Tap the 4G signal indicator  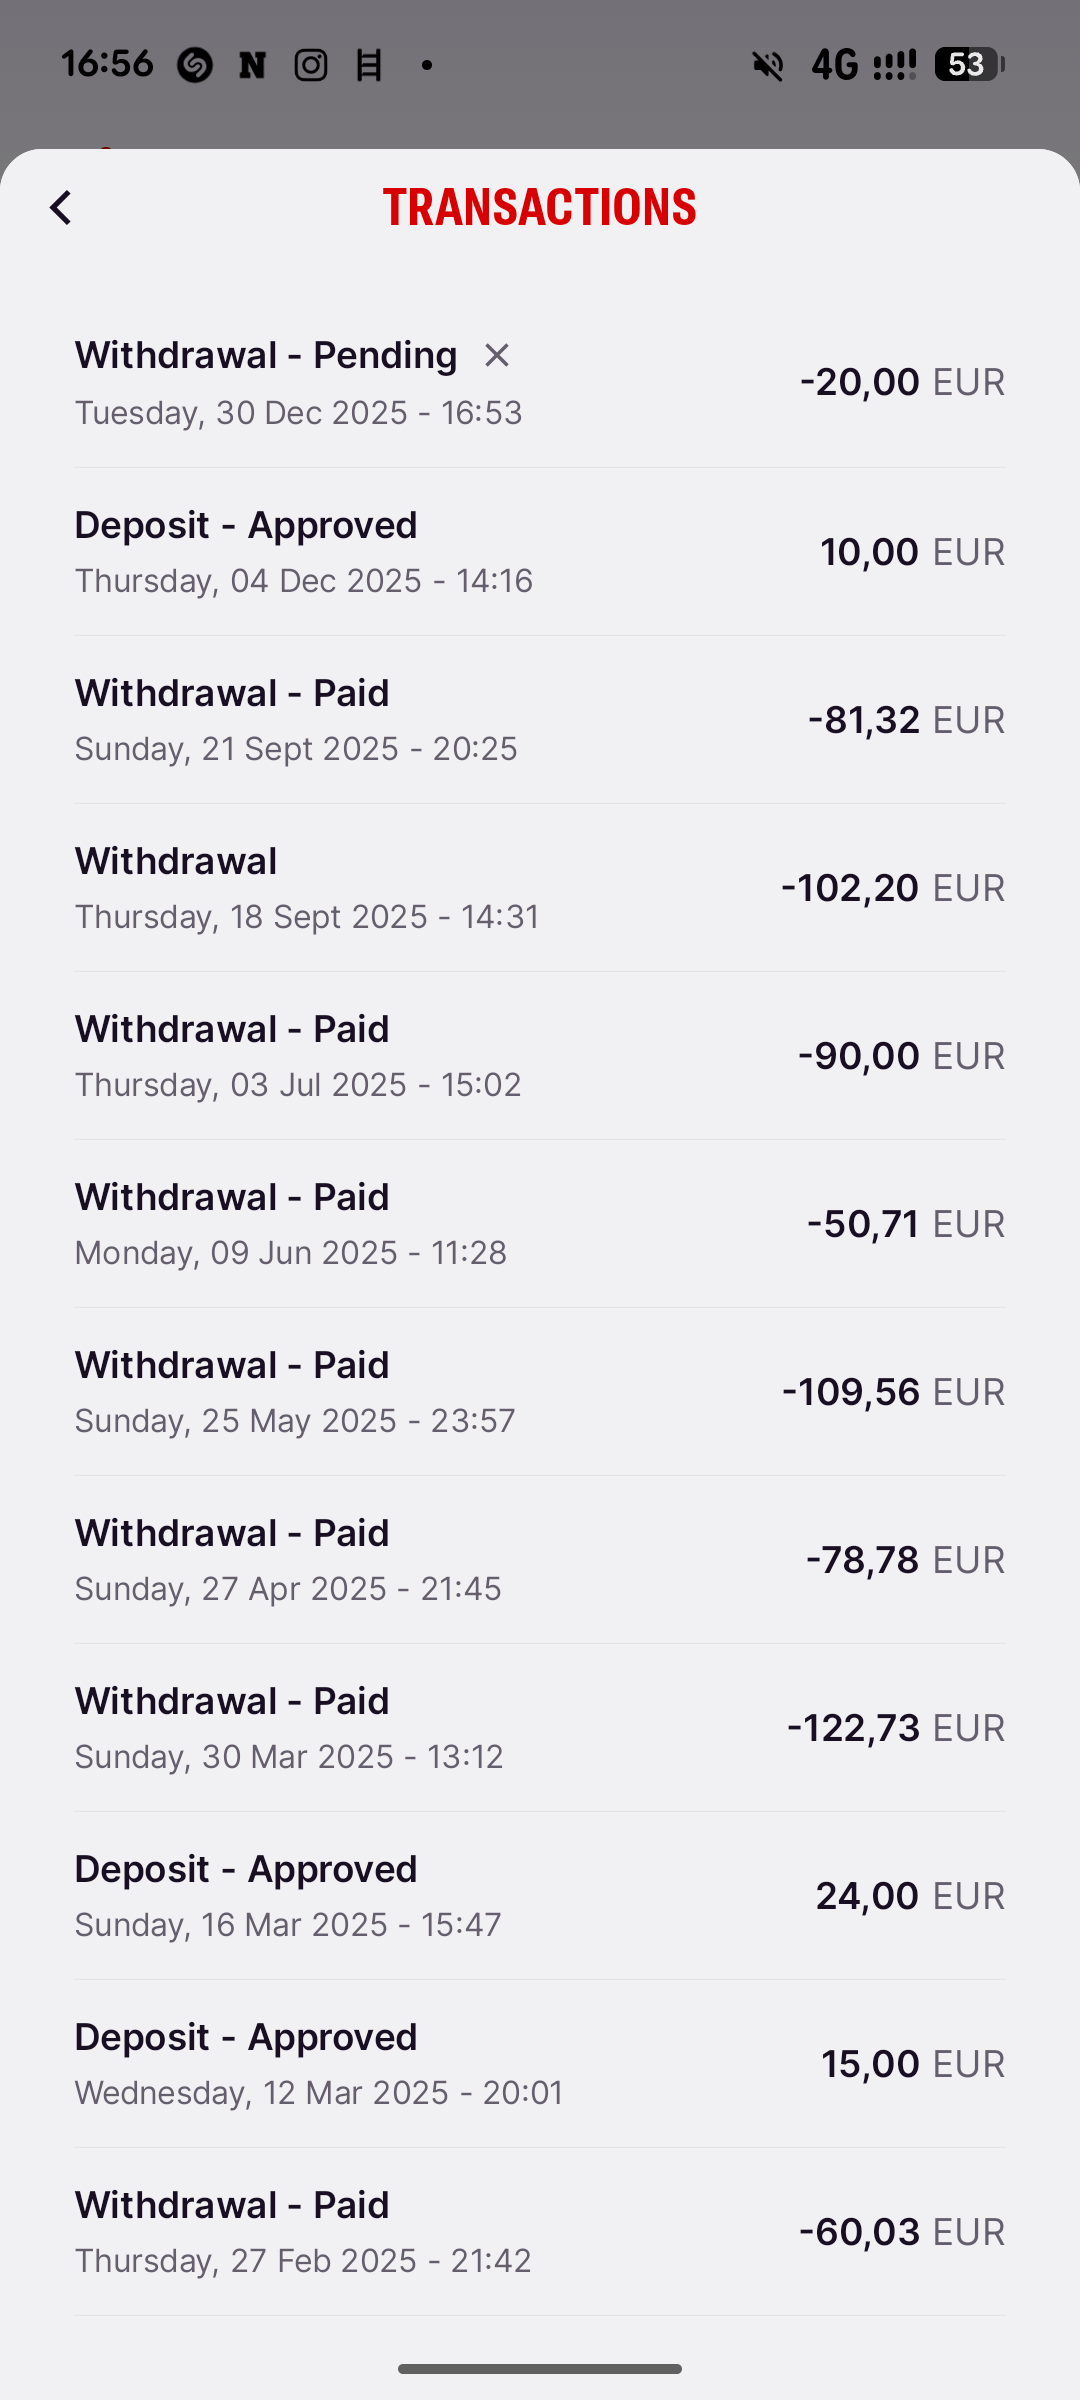(x=835, y=66)
